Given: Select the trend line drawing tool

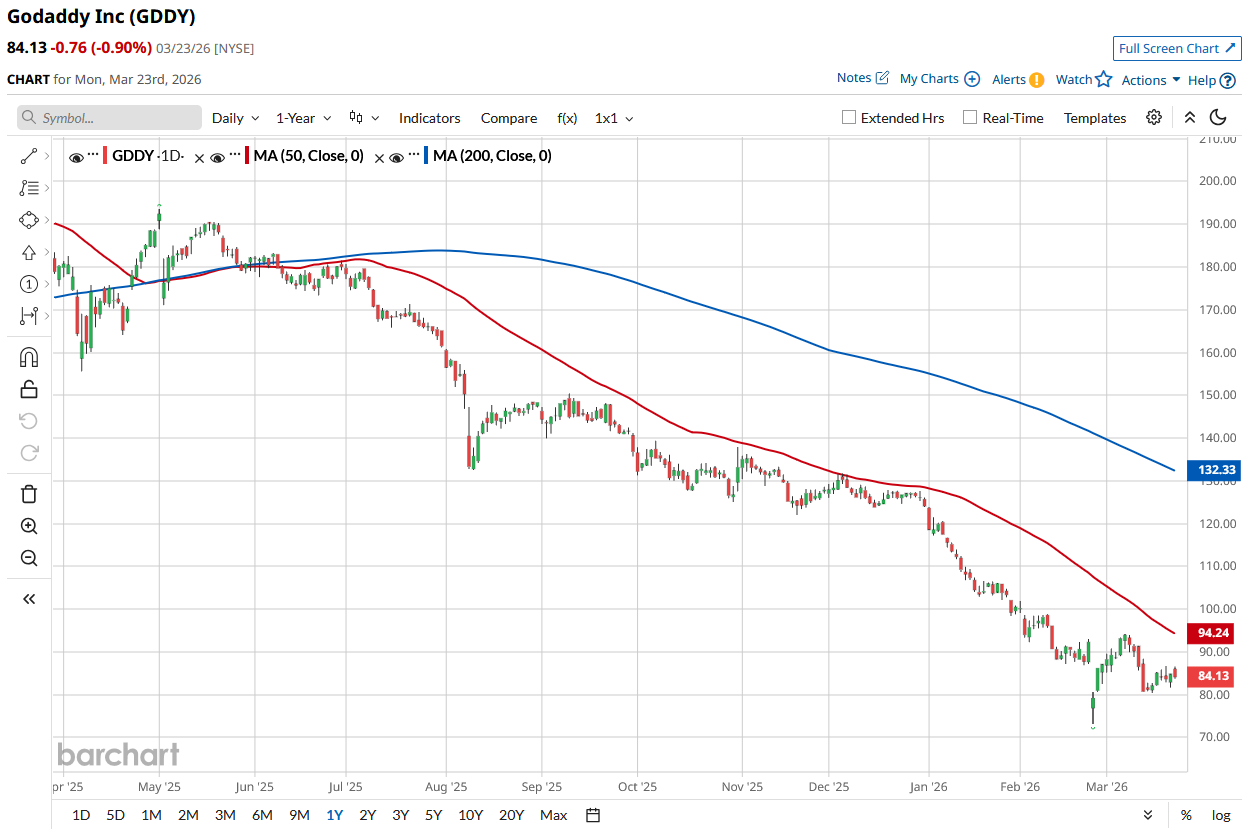Looking at the screenshot, I should tap(28, 156).
